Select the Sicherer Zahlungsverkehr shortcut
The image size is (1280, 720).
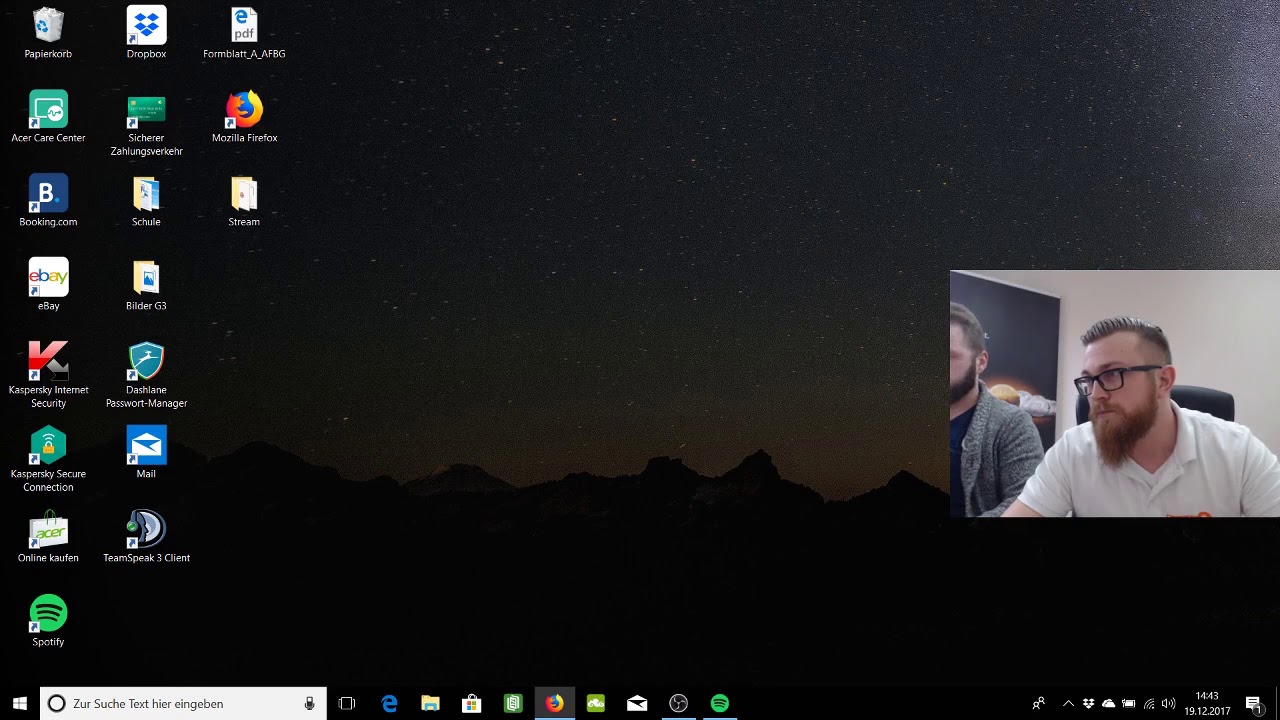[146, 124]
